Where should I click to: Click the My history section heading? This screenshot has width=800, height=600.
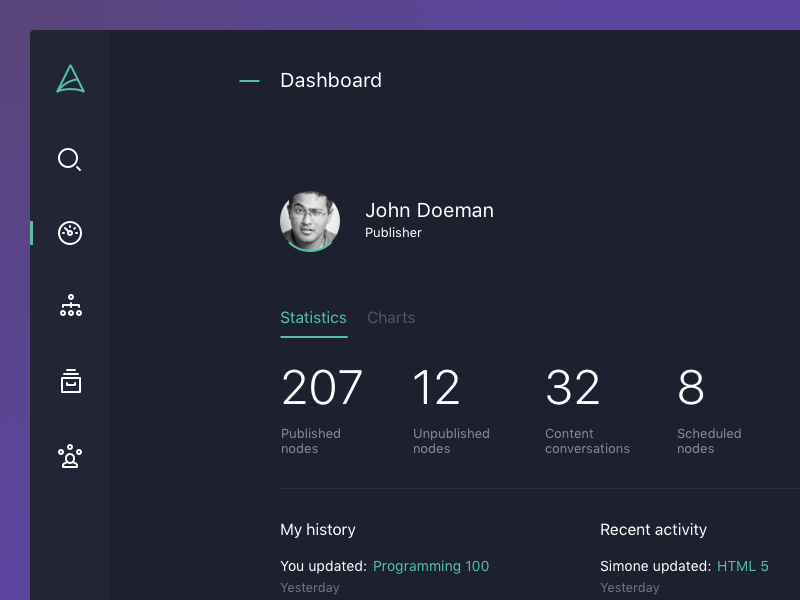[x=318, y=530]
